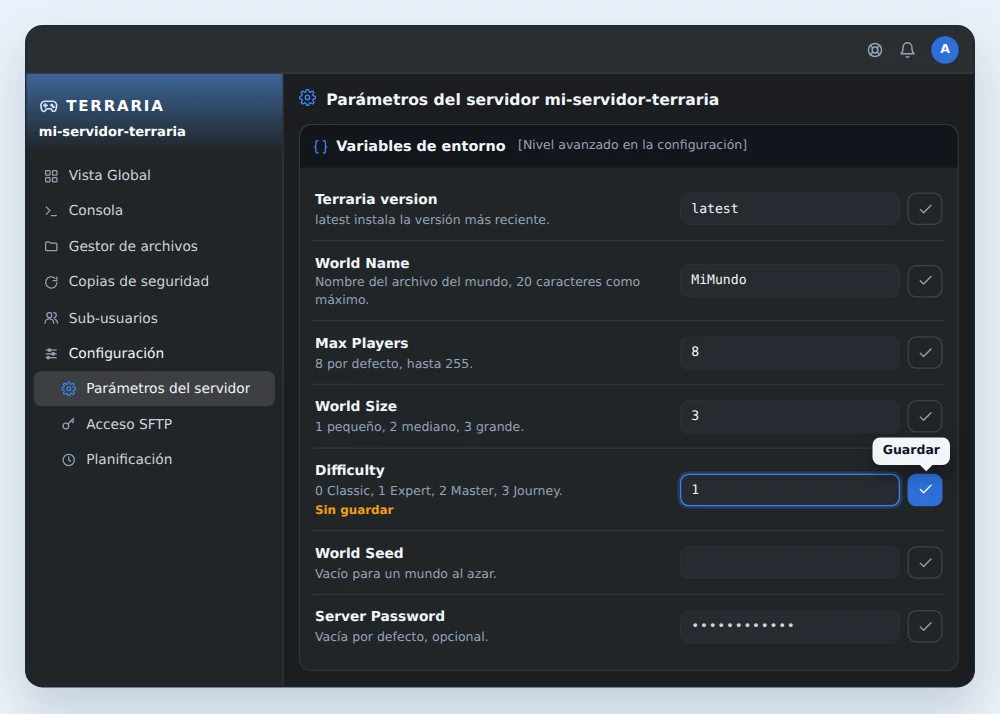Focus the Difficulty input field
The image size is (1000, 714).
(x=790, y=490)
